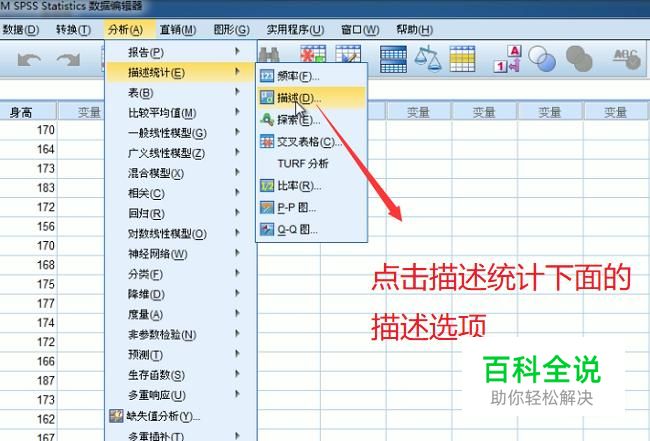Click the 缺失值分析 icon
The width and height of the screenshot is (650, 441).
(116, 416)
